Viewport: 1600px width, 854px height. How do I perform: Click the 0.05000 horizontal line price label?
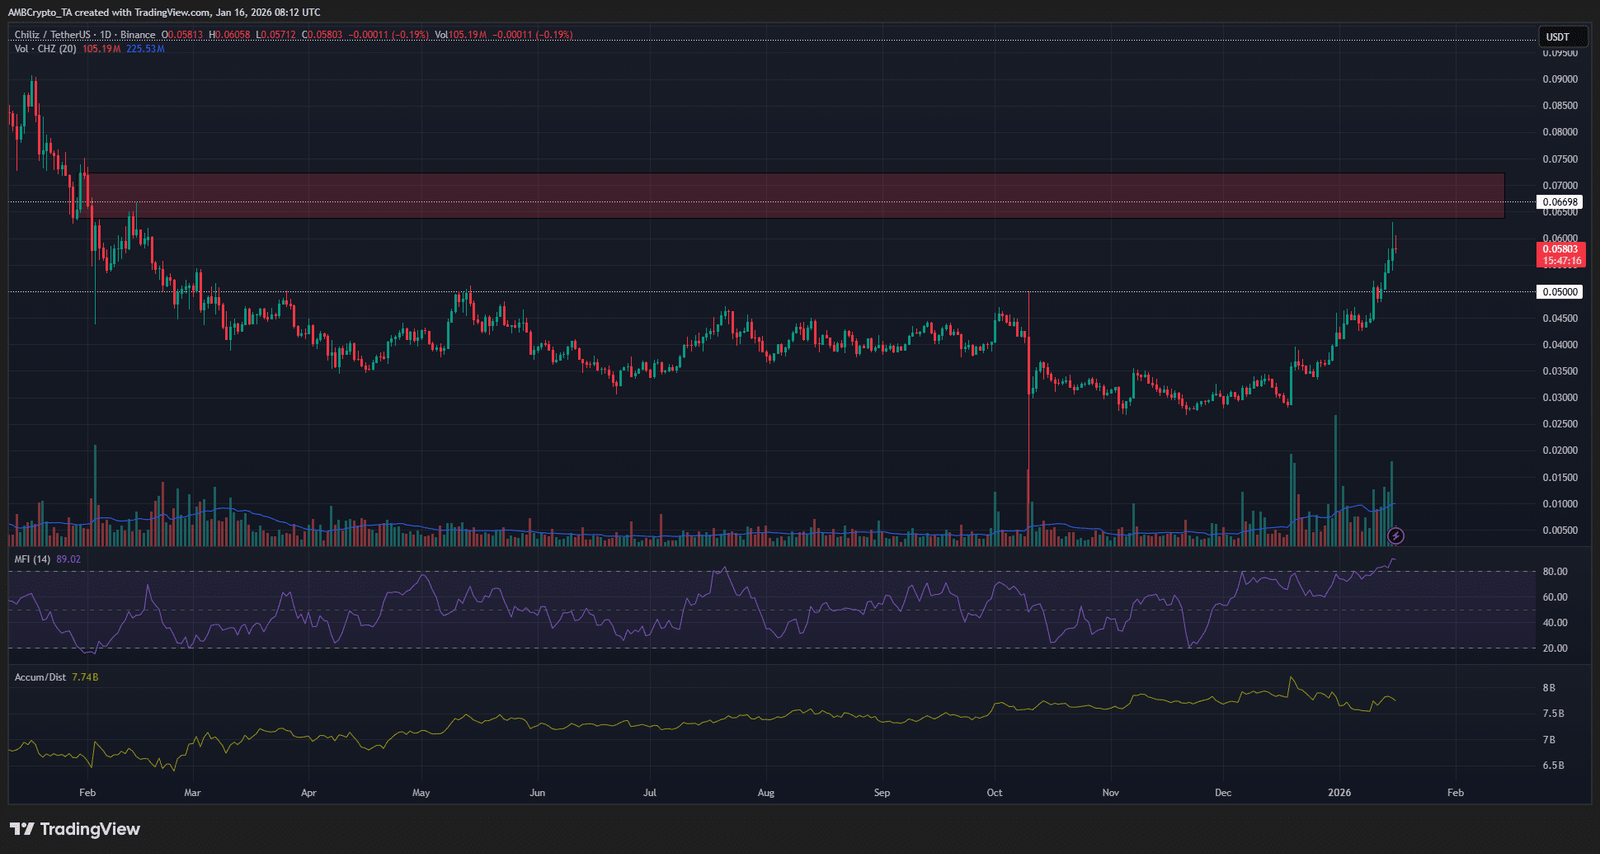tap(1560, 292)
